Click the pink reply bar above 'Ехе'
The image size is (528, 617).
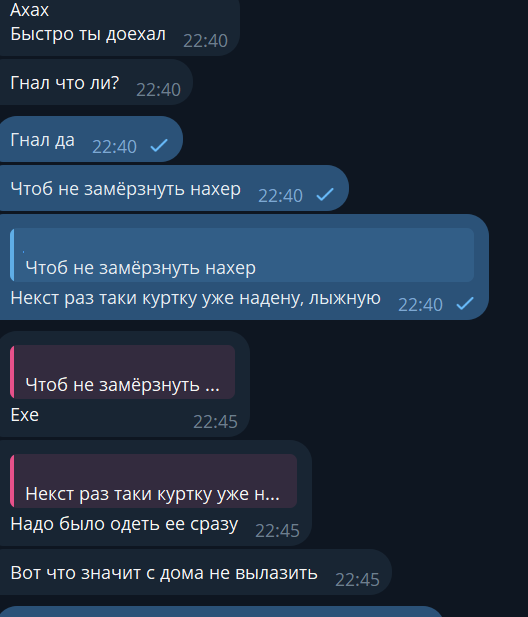click(12, 372)
